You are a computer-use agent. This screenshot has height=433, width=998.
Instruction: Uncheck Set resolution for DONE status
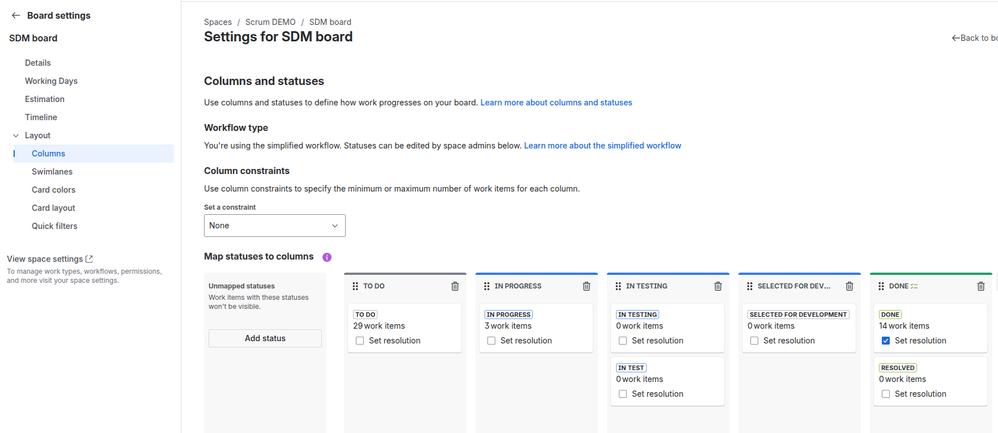pos(886,341)
